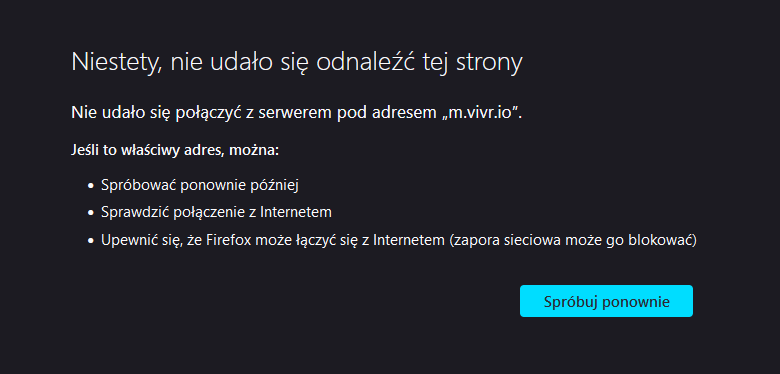The width and height of the screenshot is (780, 374).
Task: Click the bullet dot before 'Upewnić się'
Action: point(91,241)
